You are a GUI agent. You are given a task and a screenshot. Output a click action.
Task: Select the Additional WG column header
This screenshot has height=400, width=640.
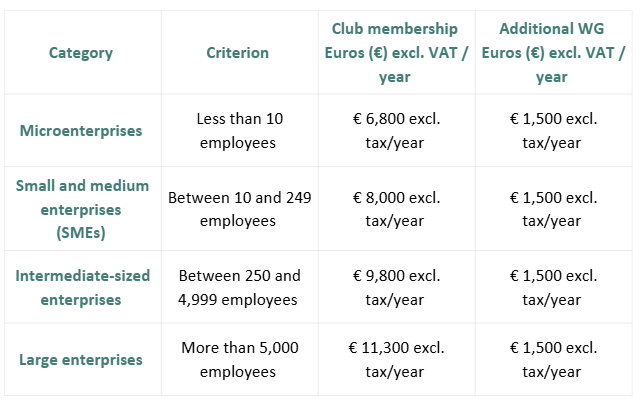552,53
